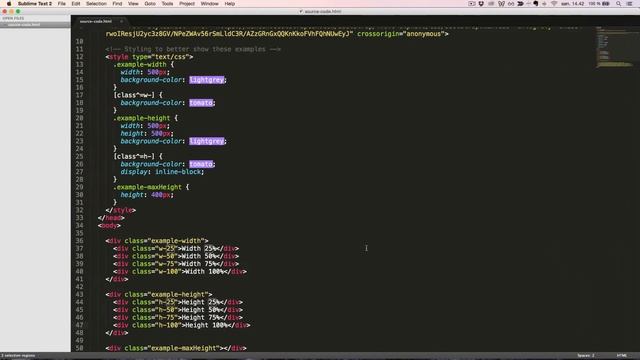Image resolution: width=640 pixels, height=360 pixels.
Task: Click the 'Width 25%' div line
Action: tap(176, 249)
